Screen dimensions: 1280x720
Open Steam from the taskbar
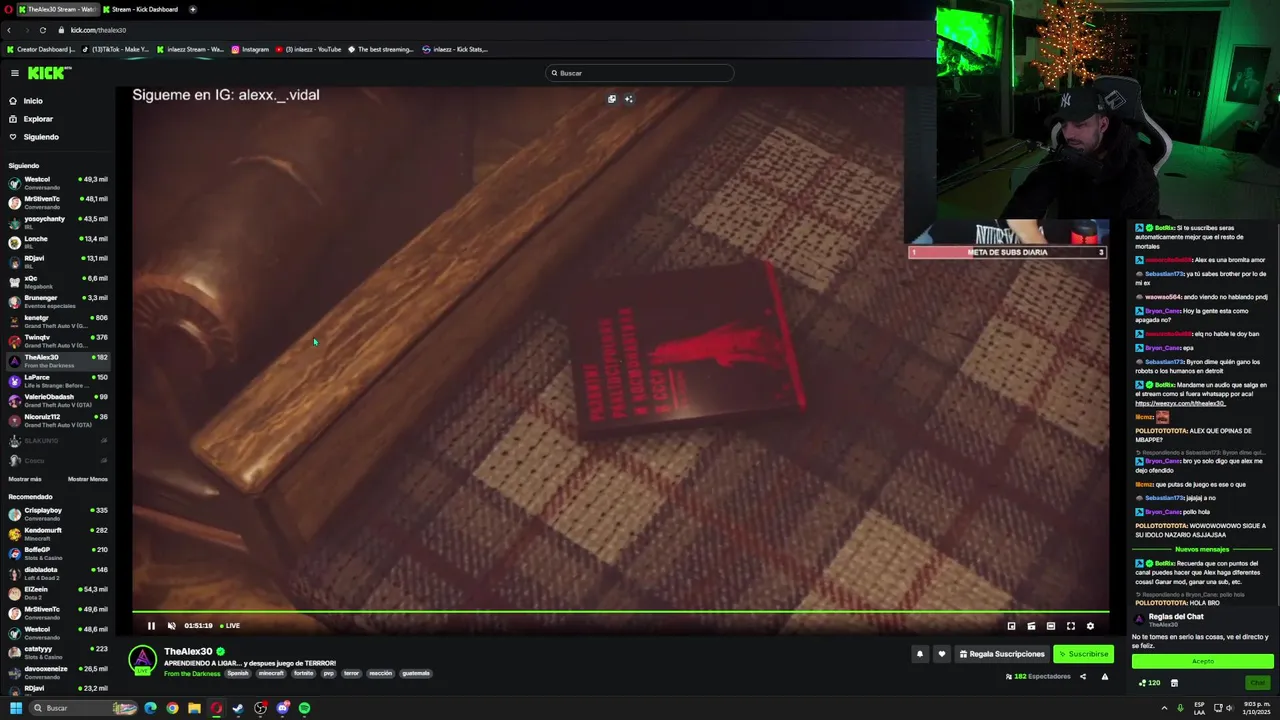(238, 708)
